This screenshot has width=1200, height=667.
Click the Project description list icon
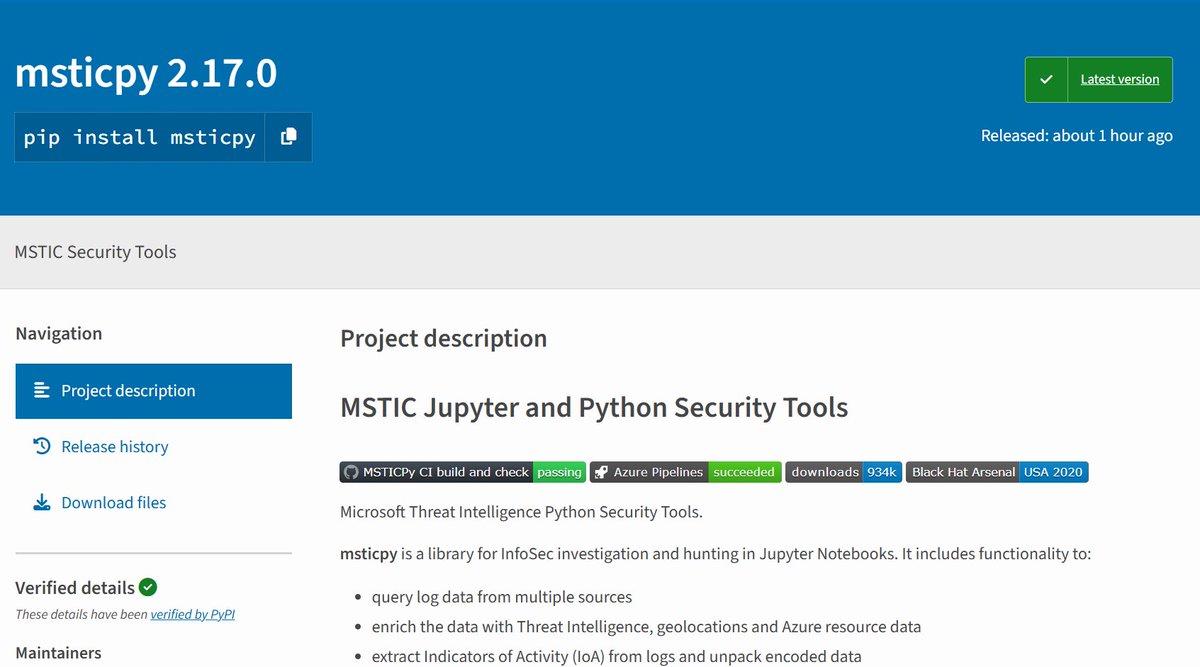[42, 391]
